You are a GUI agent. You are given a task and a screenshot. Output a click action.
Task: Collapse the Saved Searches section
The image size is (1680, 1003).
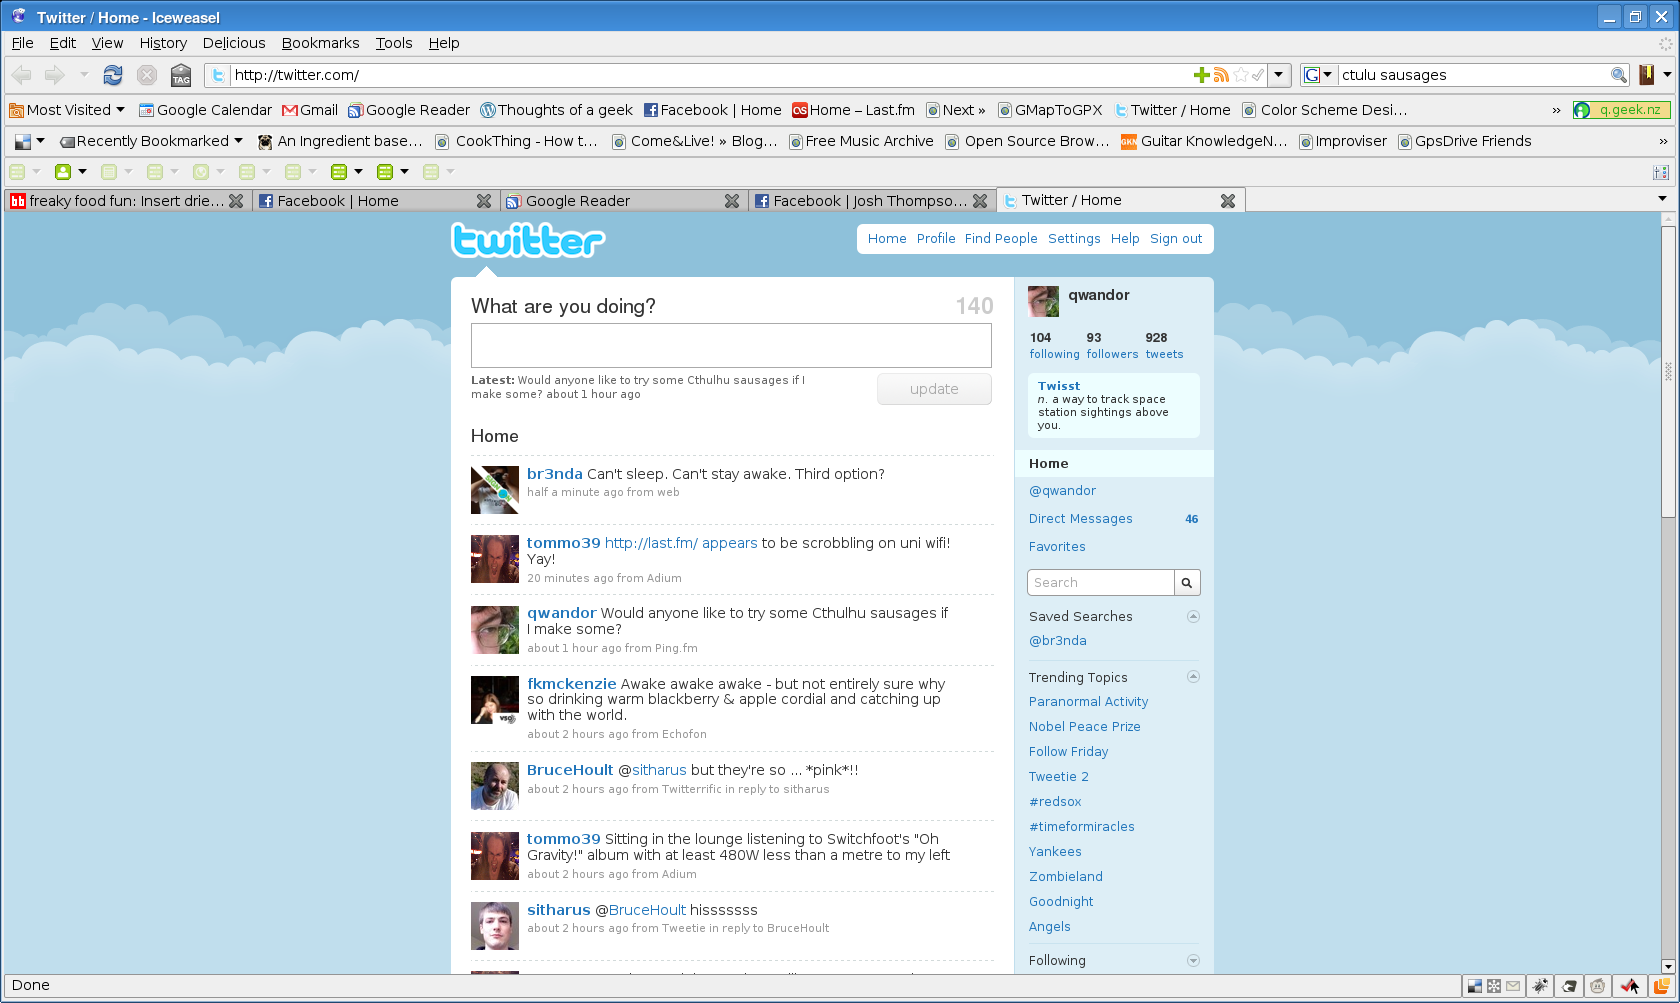pyautogui.click(x=1193, y=617)
